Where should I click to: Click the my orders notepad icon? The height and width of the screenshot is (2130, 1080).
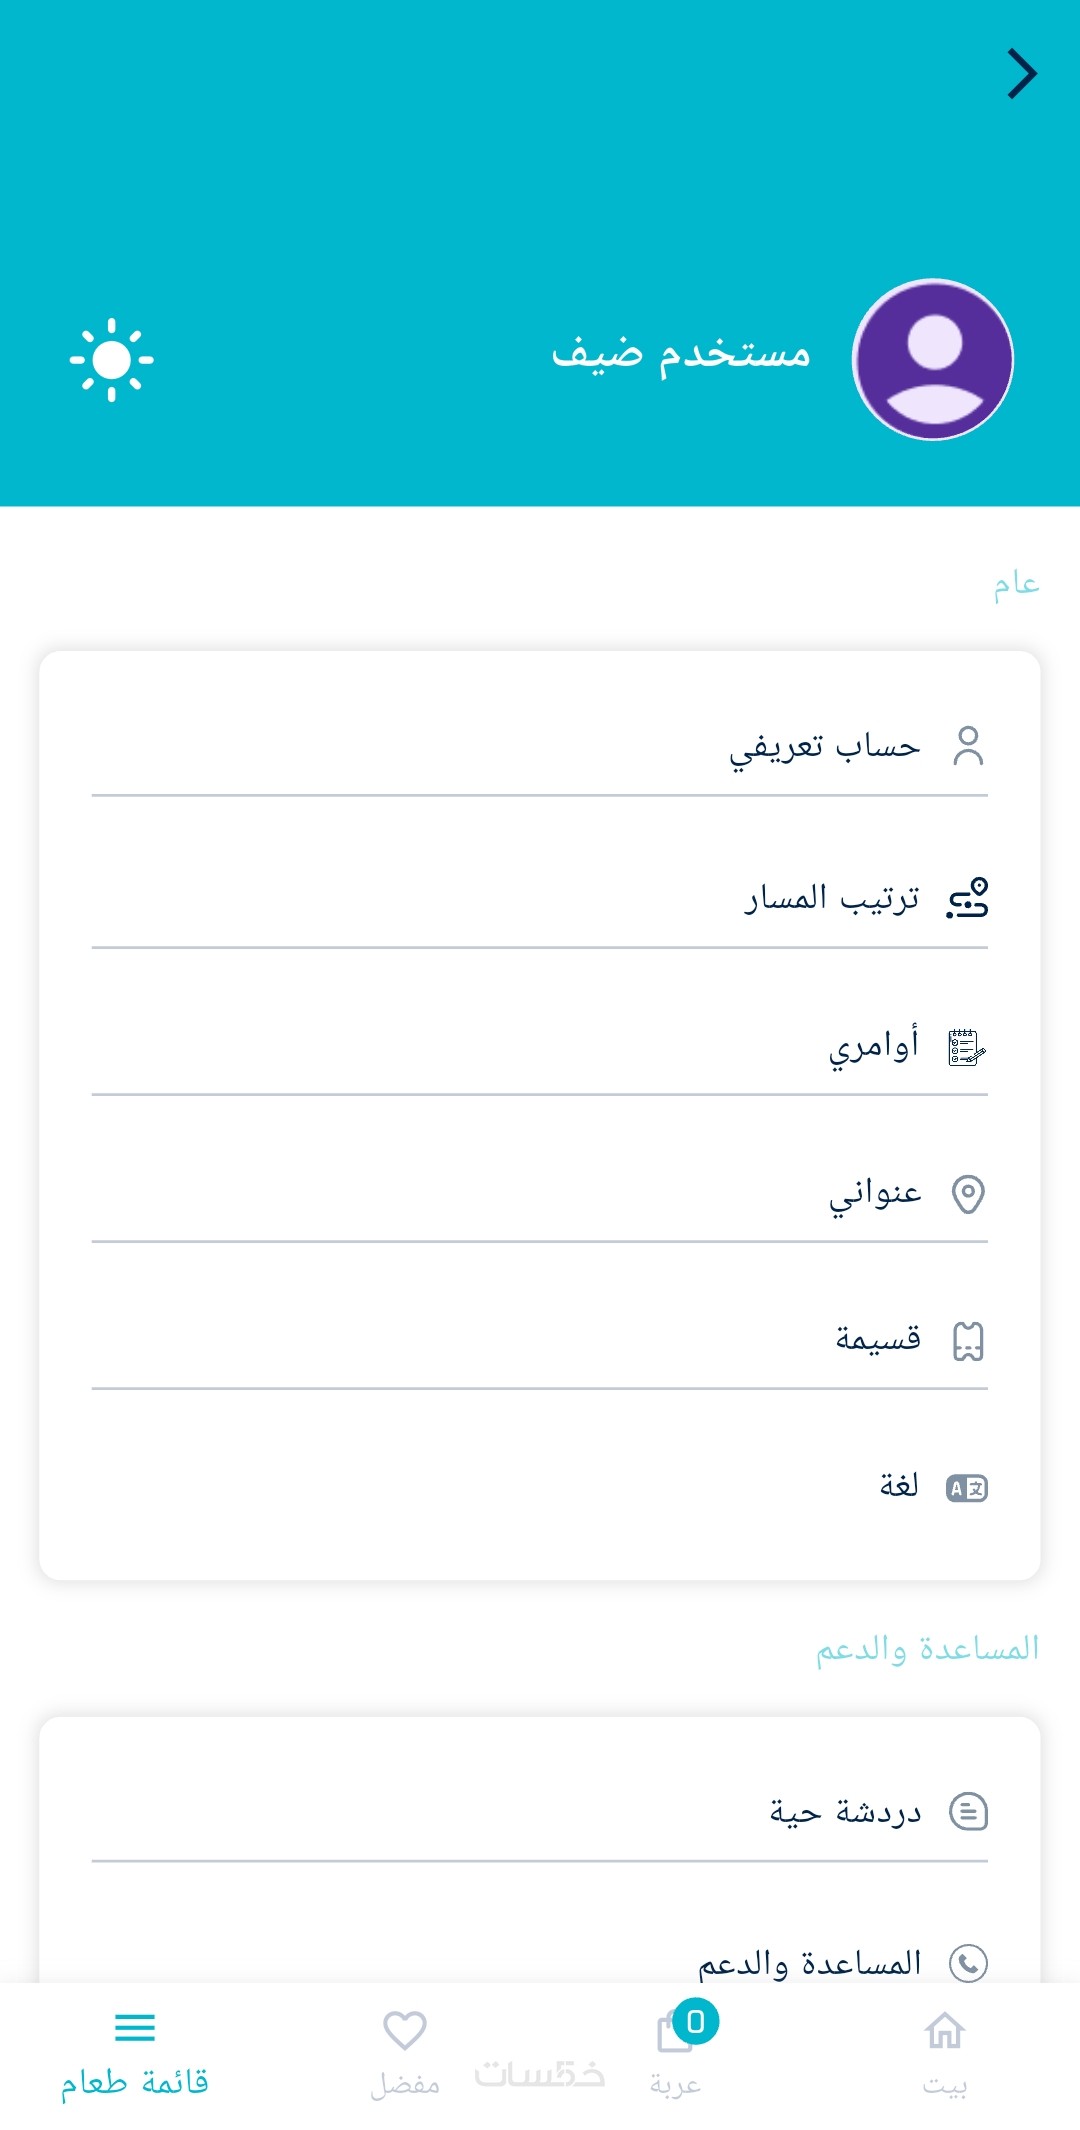click(967, 1047)
